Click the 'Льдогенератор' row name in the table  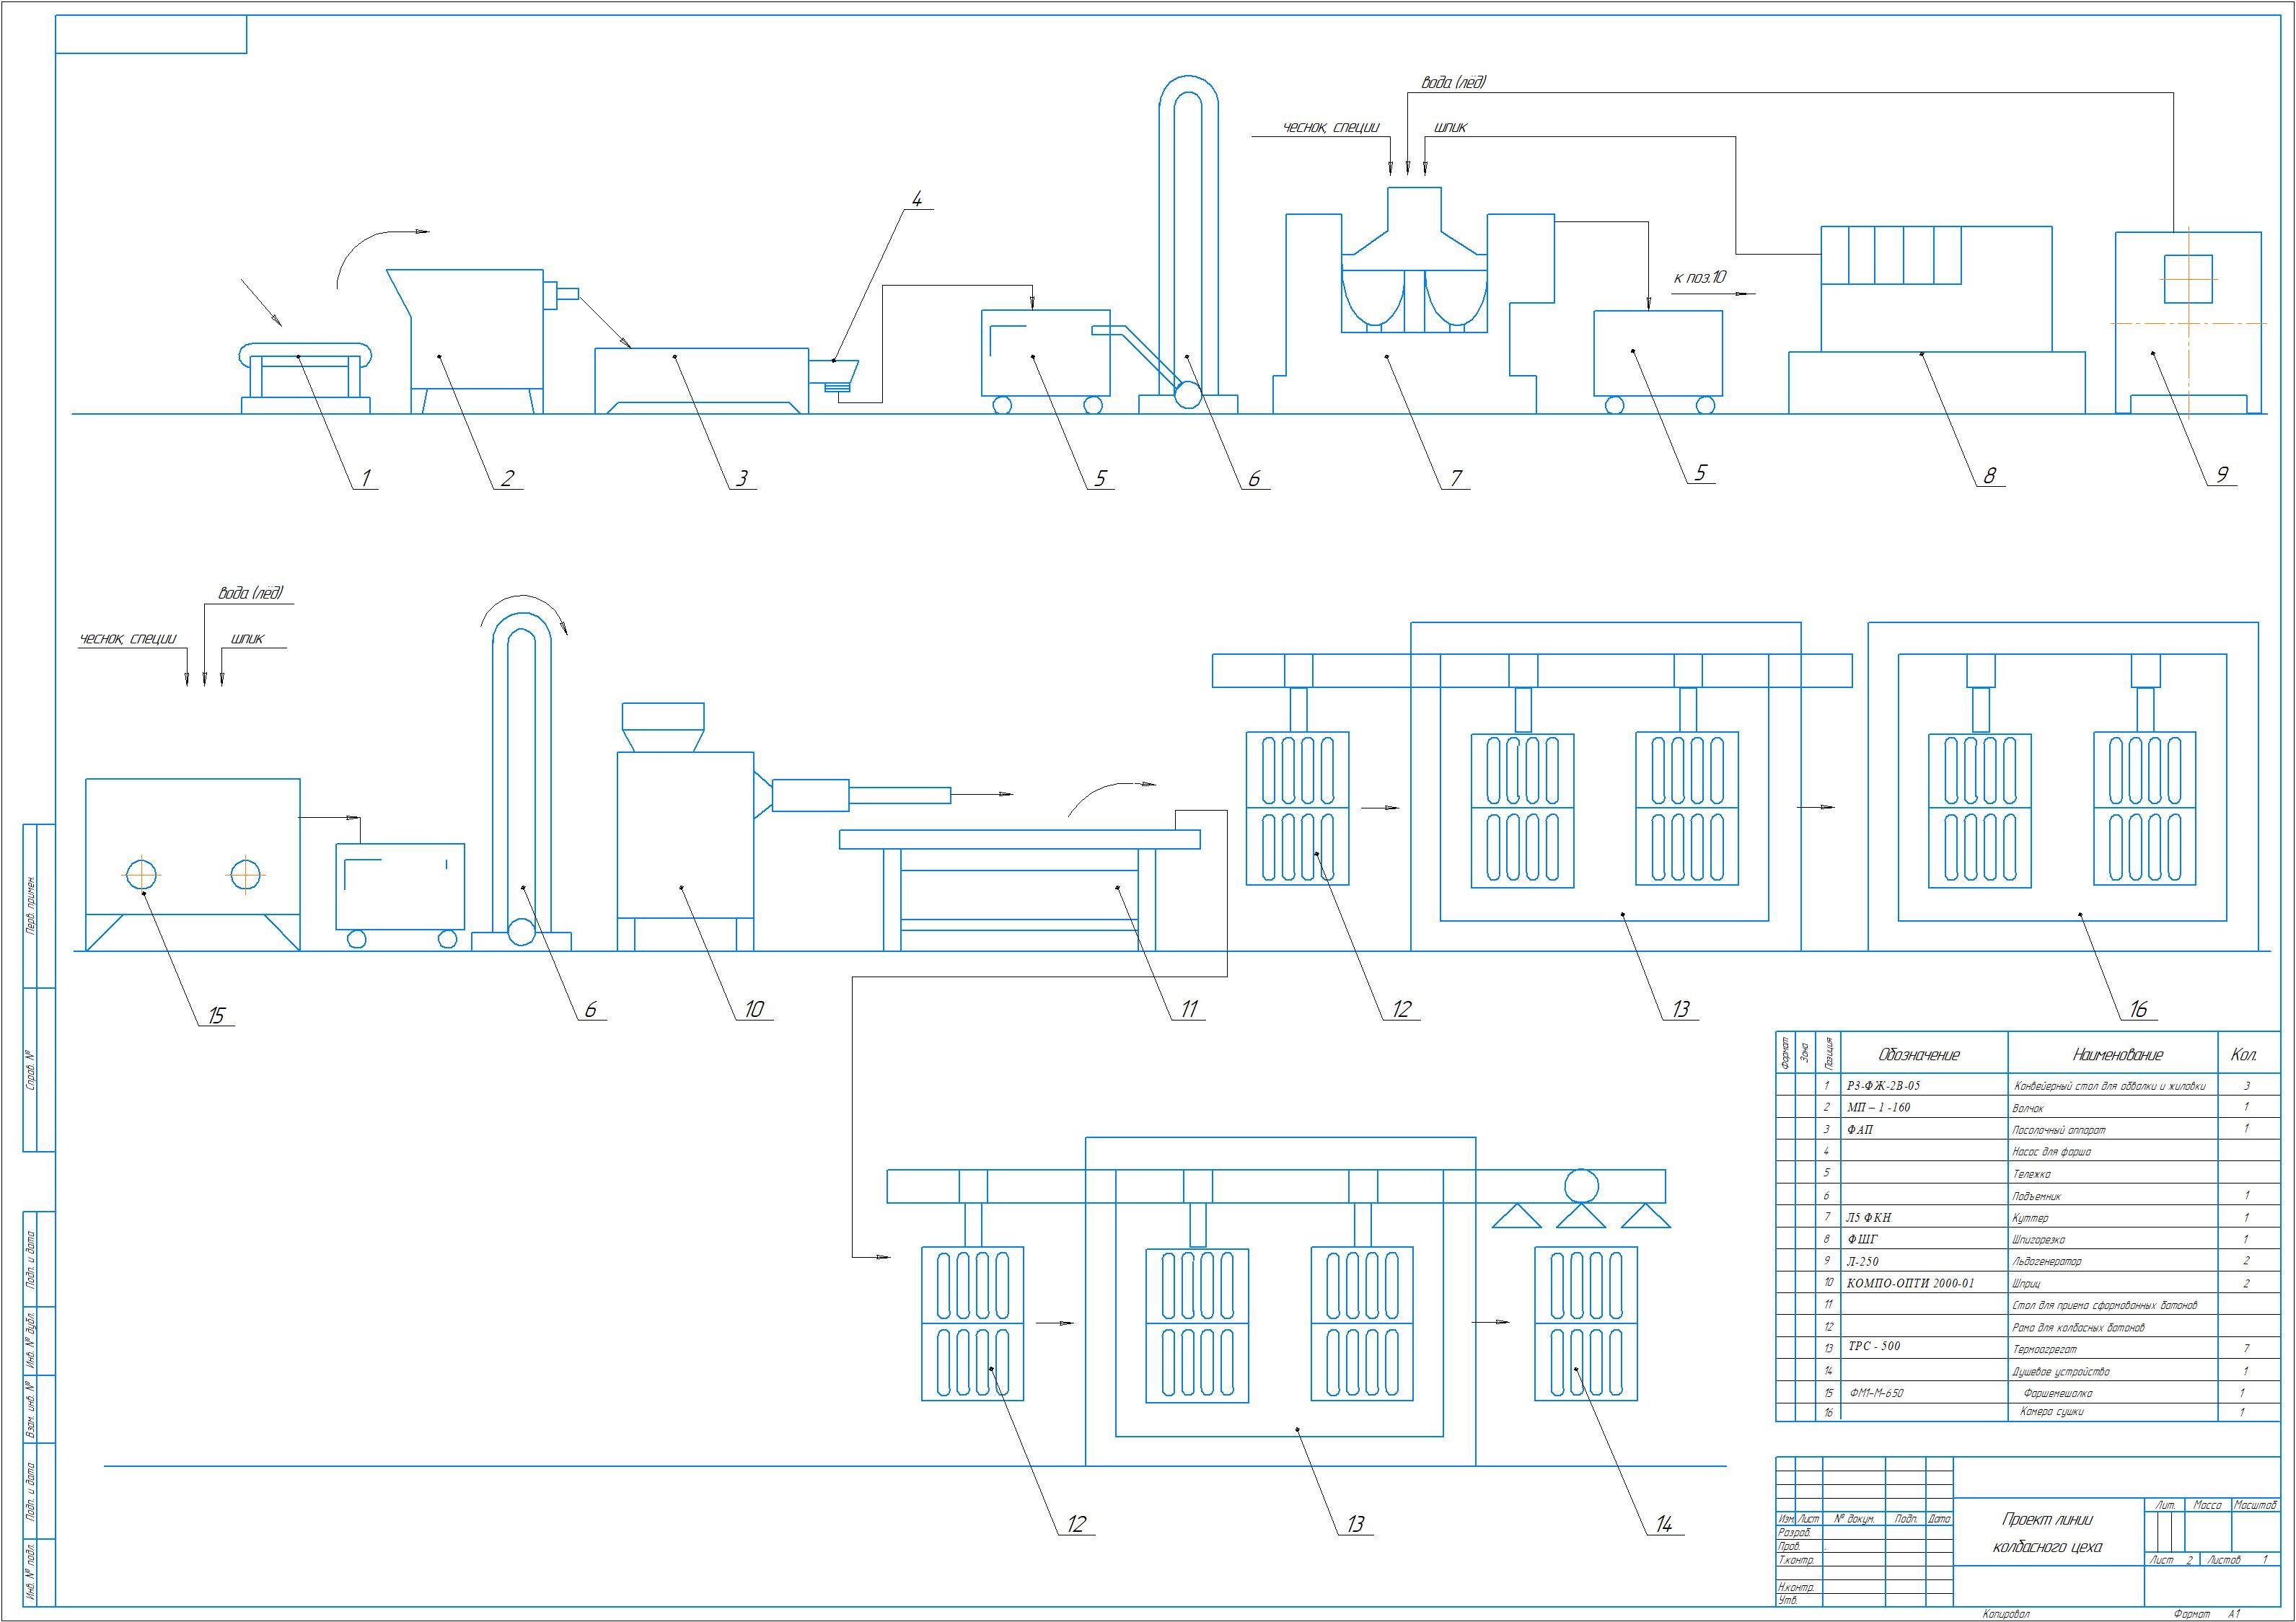(x=2046, y=1262)
